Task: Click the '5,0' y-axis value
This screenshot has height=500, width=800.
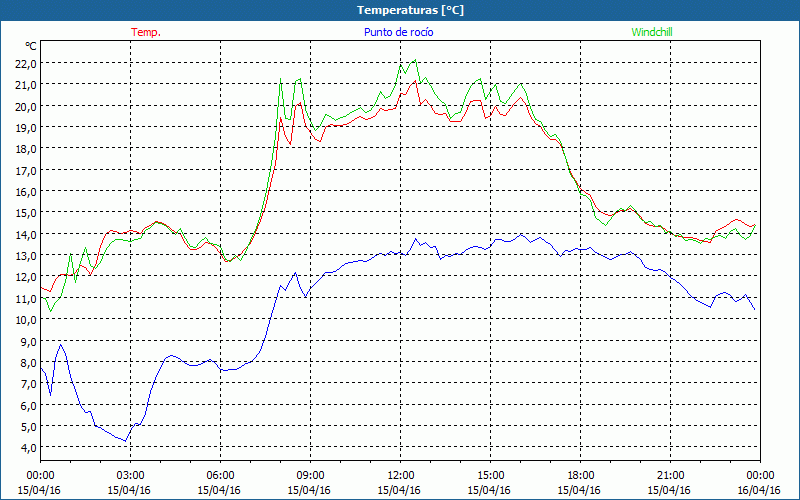Action: coord(29,427)
